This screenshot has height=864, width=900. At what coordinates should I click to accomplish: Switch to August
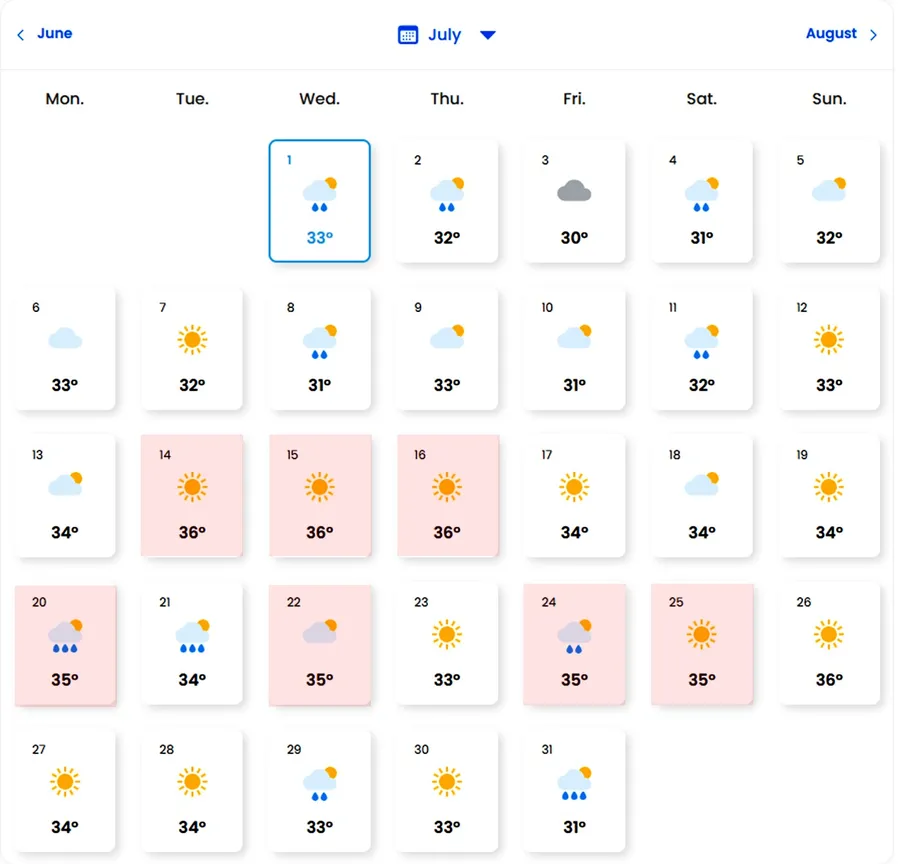pyautogui.click(x=832, y=33)
